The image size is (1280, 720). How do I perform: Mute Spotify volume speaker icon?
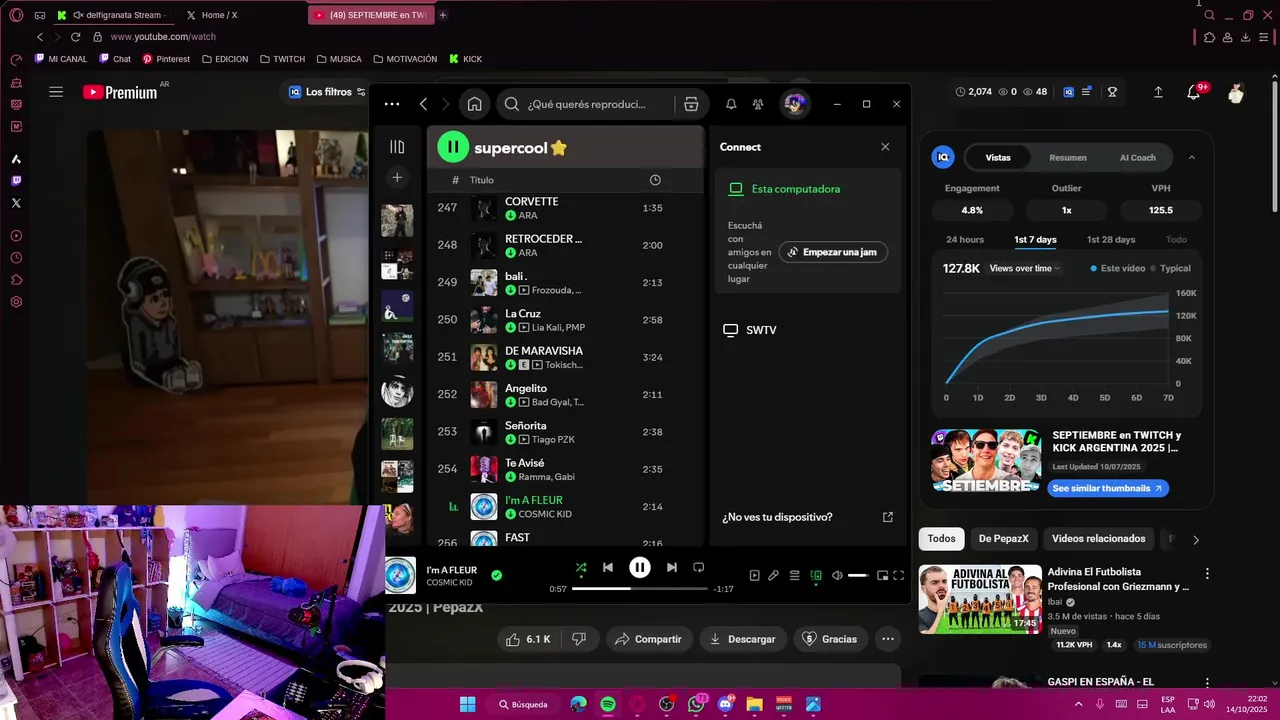click(837, 575)
